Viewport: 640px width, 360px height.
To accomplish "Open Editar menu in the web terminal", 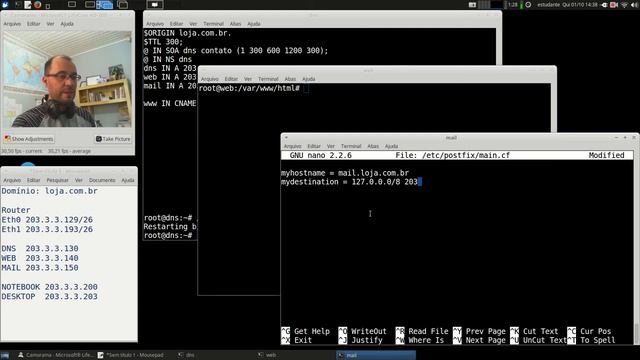I will tap(231, 79).
